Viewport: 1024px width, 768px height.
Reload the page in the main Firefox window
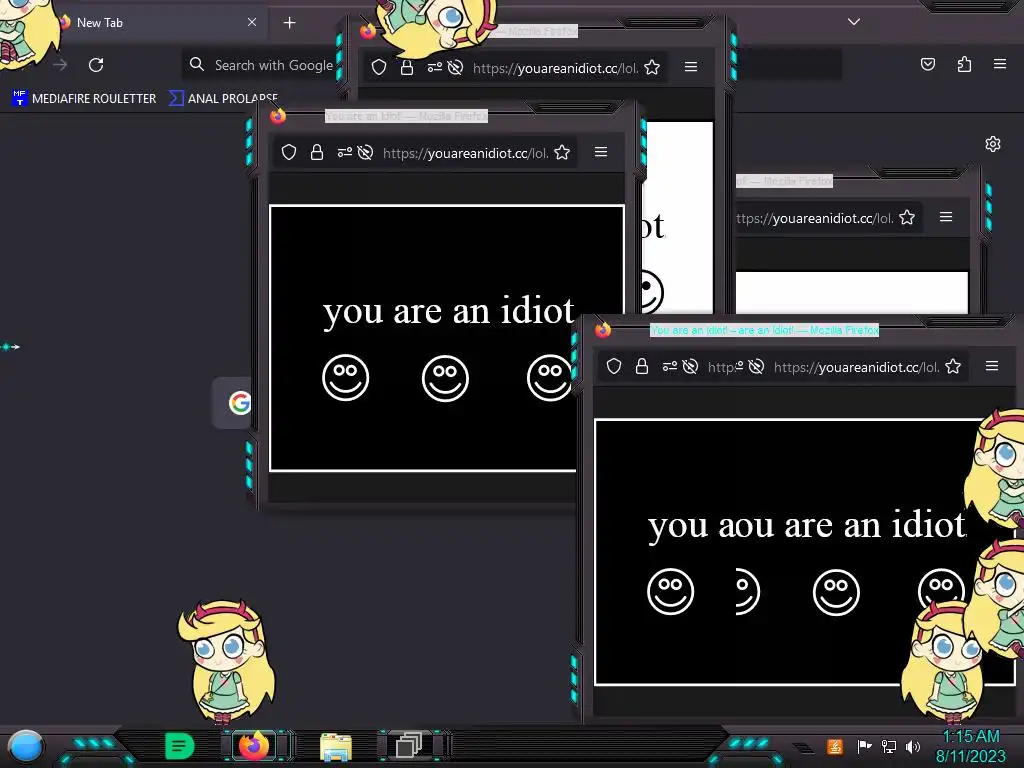pos(96,65)
